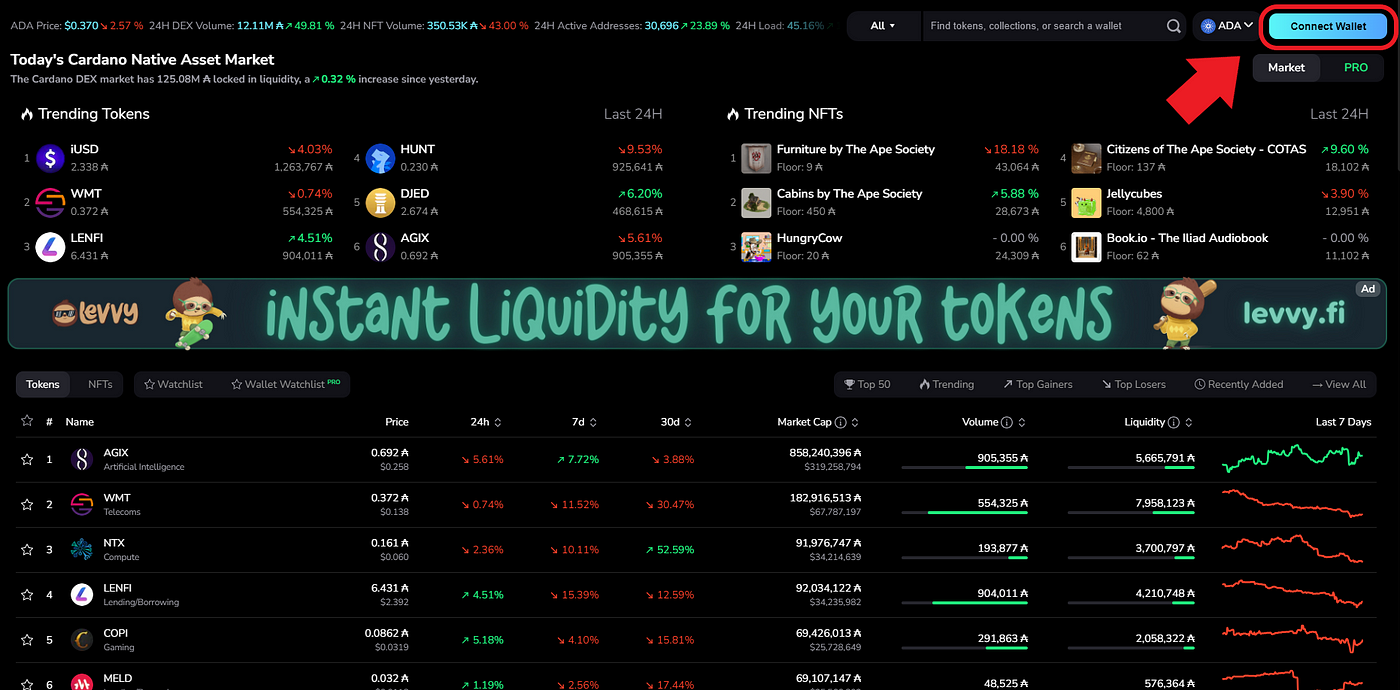1400x690 pixels.
Task: Show Trending tokens filter
Action: [x=945, y=384]
